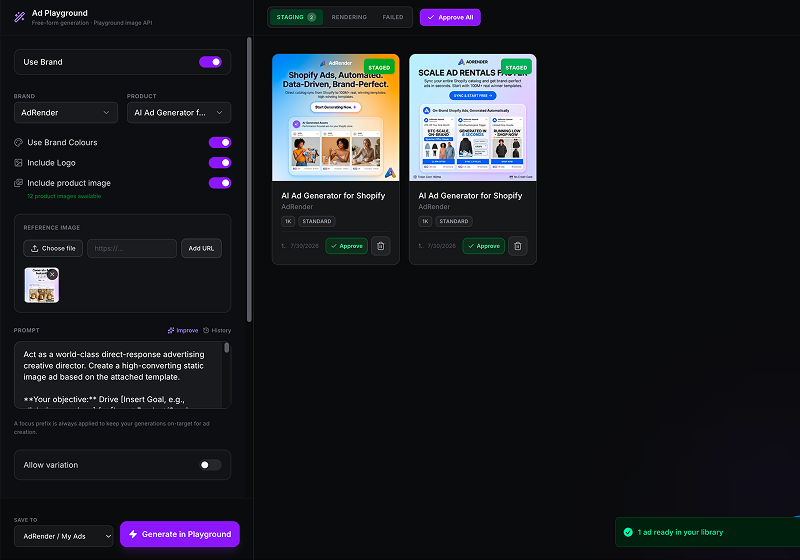Click the palette icon beside Use Brand Colours

tap(18, 142)
